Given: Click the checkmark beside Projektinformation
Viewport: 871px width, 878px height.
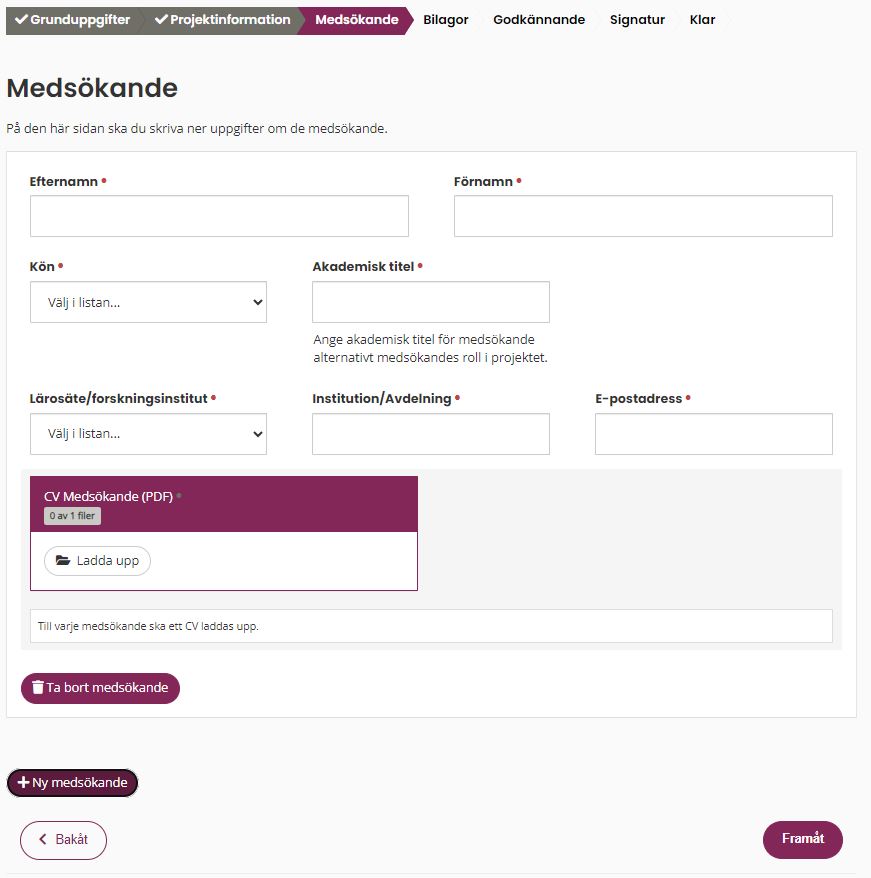Looking at the screenshot, I should (x=161, y=20).
